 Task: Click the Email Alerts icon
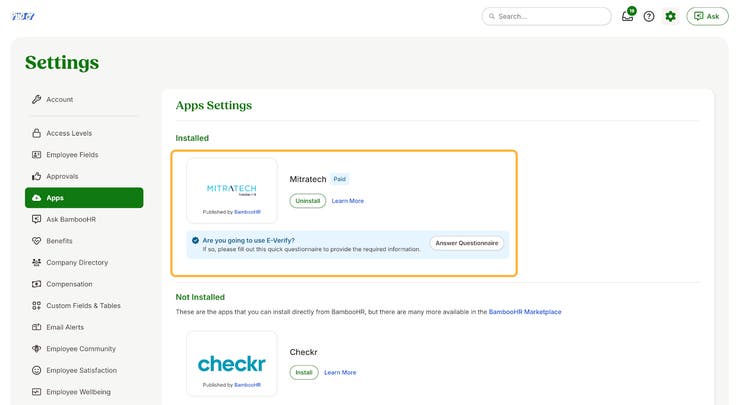click(x=36, y=327)
